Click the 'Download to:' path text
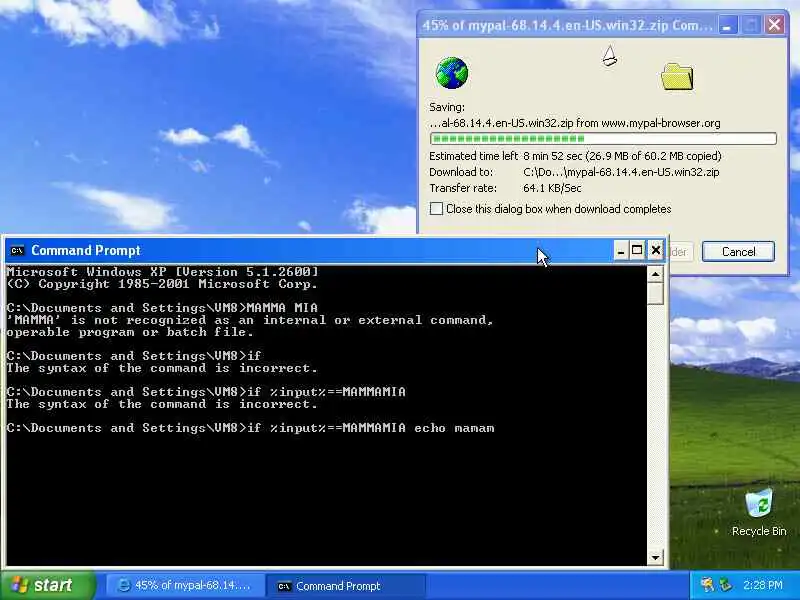This screenshot has width=800, height=600. pyautogui.click(x=574, y=172)
